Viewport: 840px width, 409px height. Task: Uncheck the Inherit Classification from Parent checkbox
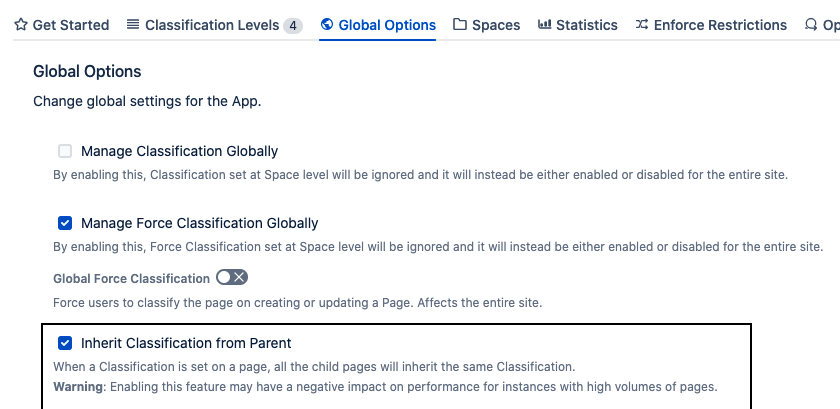(x=65, y=343)
